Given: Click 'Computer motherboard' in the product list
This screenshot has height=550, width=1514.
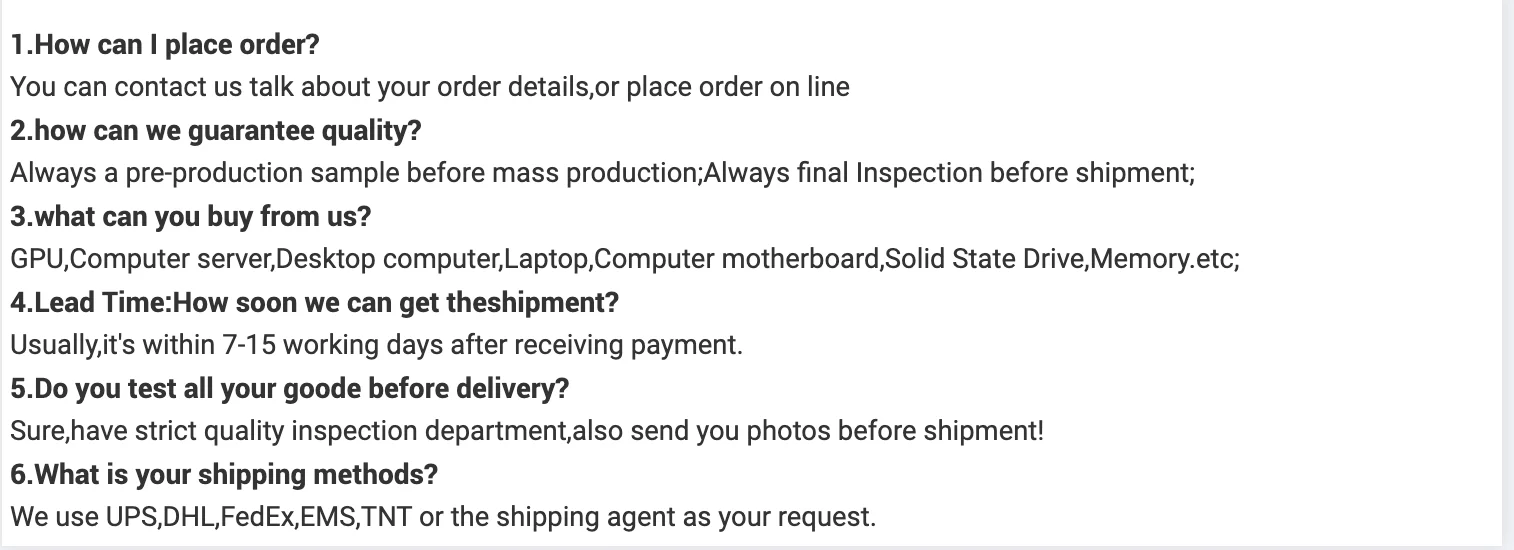Looking at the screenshot, I should point(736,260).
